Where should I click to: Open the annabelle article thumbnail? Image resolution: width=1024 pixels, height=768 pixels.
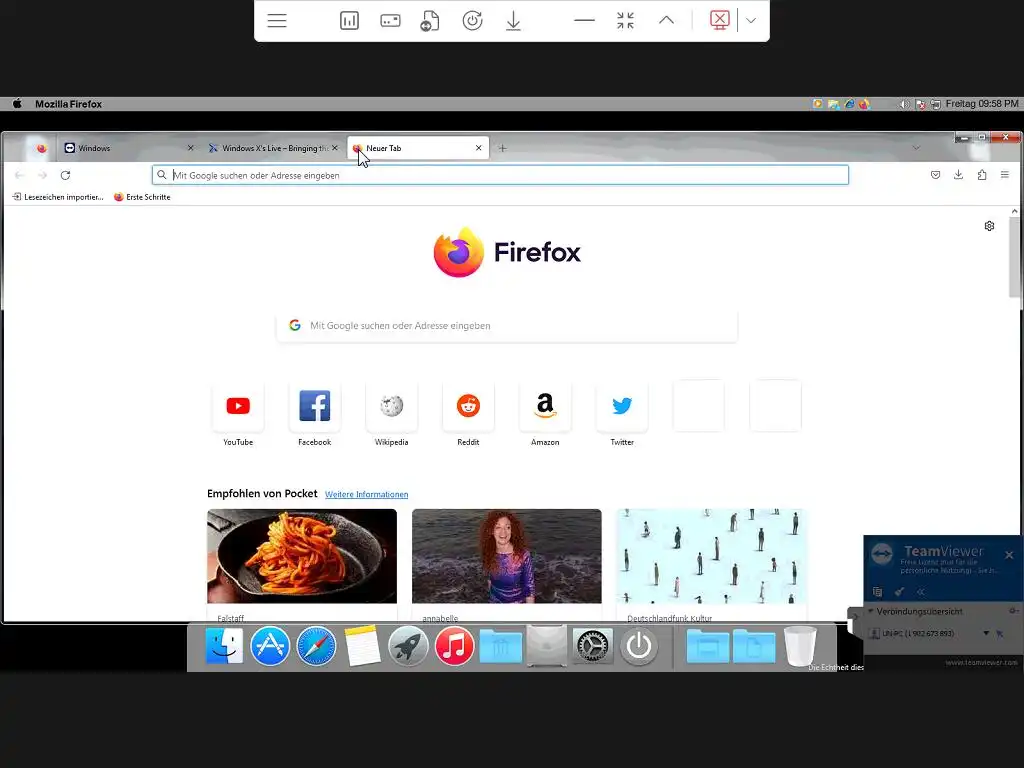(x=507, y=556)
